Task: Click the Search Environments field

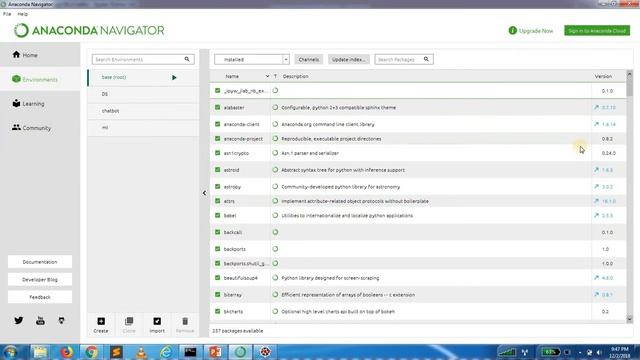Action: (x=143, y=59)
